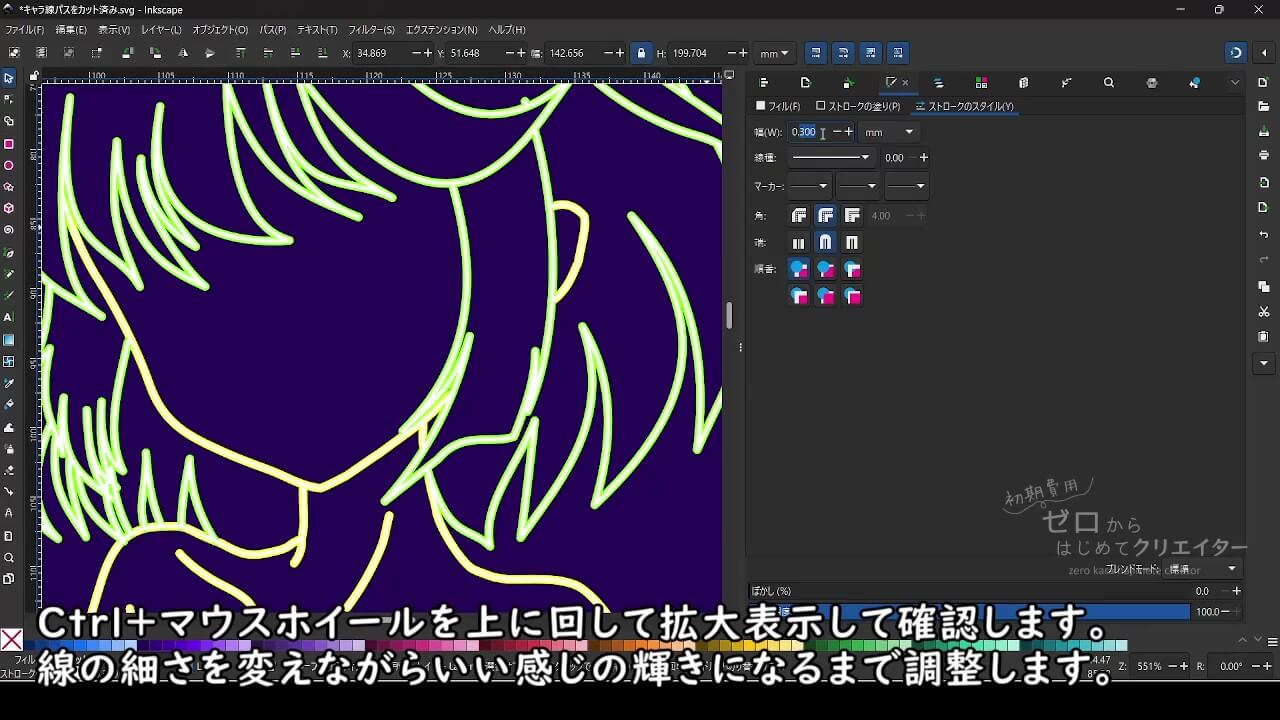Image resolution: width=1280 pixels, height=720 pixels.
Task: Switch to the フィル(F) tab
Action: click(x=778, y=106)
